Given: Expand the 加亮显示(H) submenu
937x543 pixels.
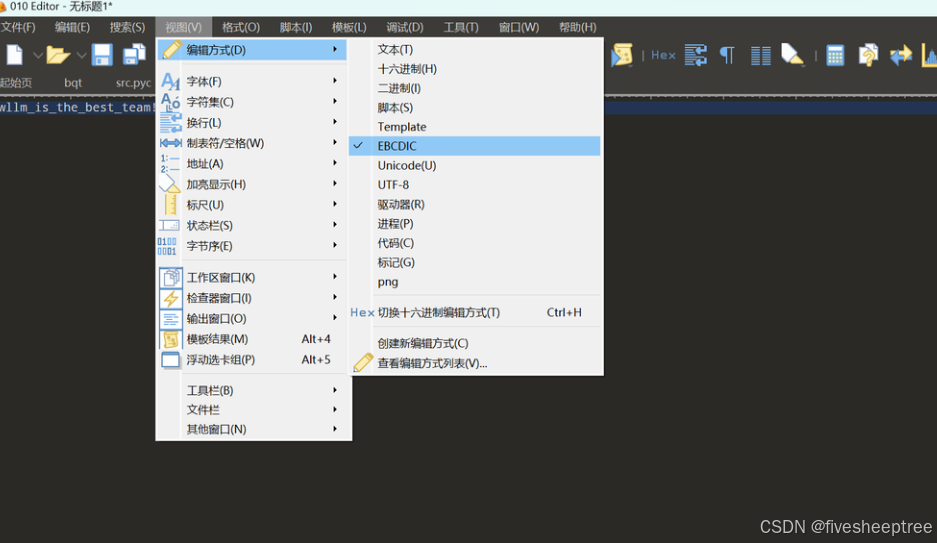Looking at the screenshot, I should (253, 184).
